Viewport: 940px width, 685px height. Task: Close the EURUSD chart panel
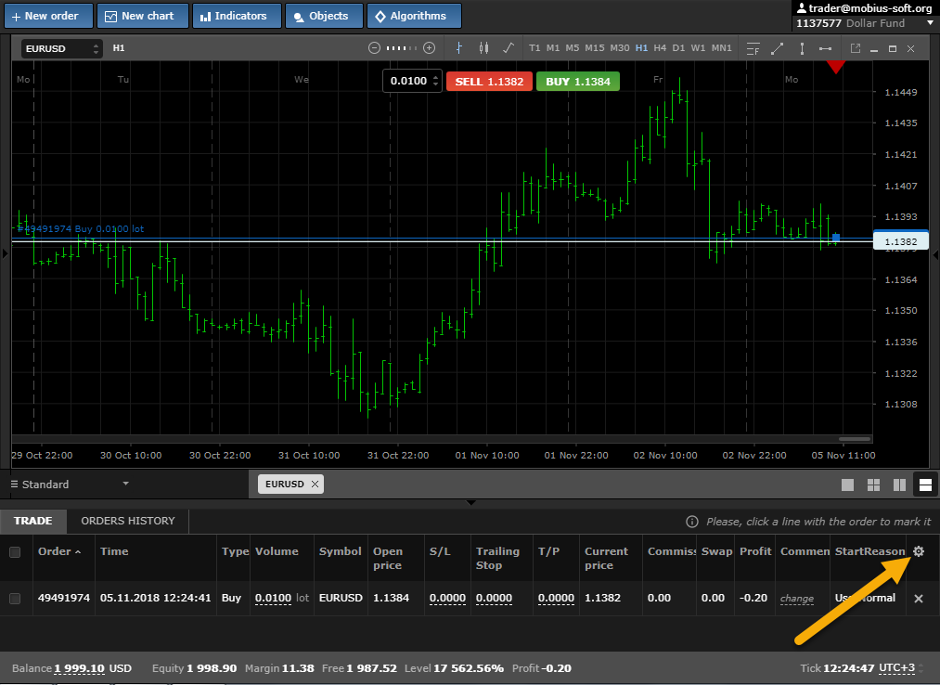(x=911, y=49)
